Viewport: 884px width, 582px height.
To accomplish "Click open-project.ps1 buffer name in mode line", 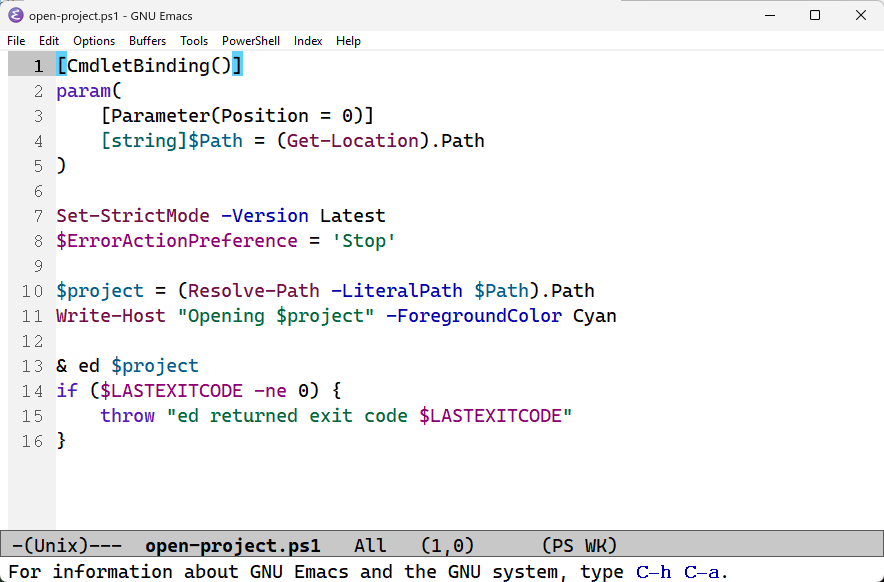I will [233, 545].
